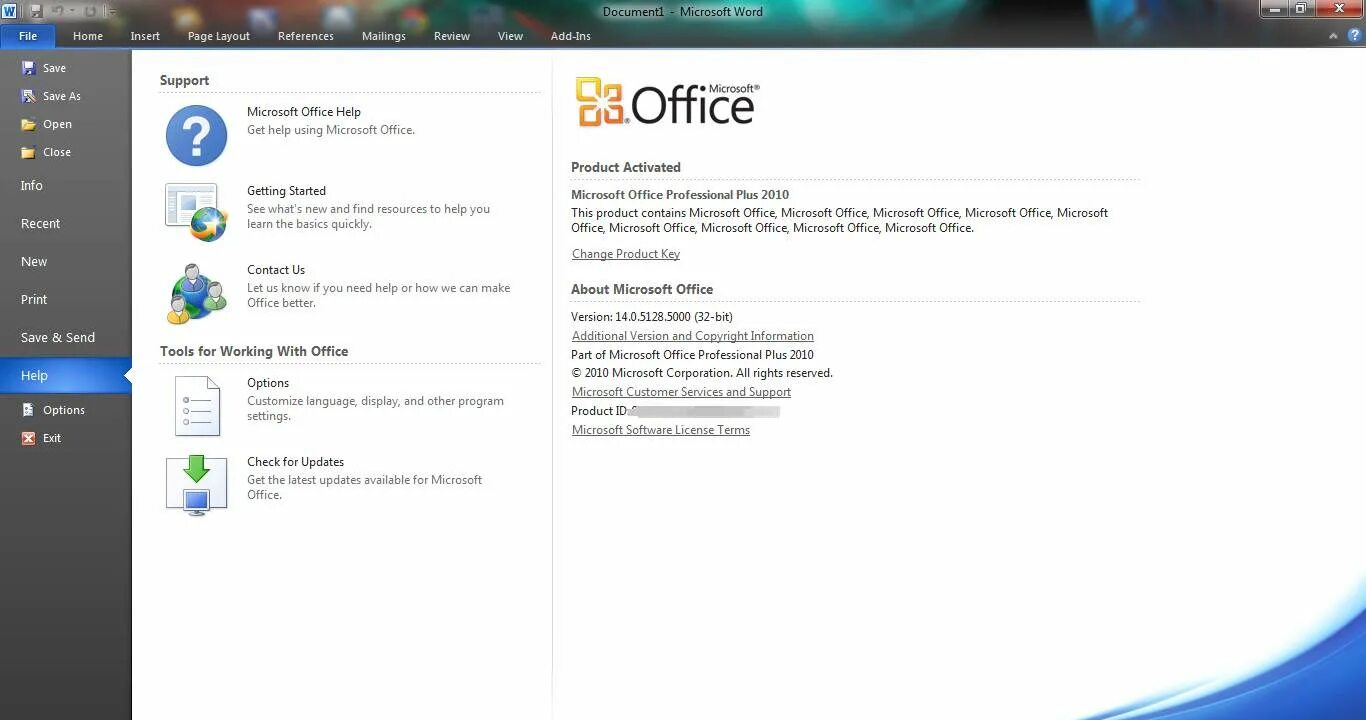
Task: Click the 'Product ID:' label text
Action: 599,411
